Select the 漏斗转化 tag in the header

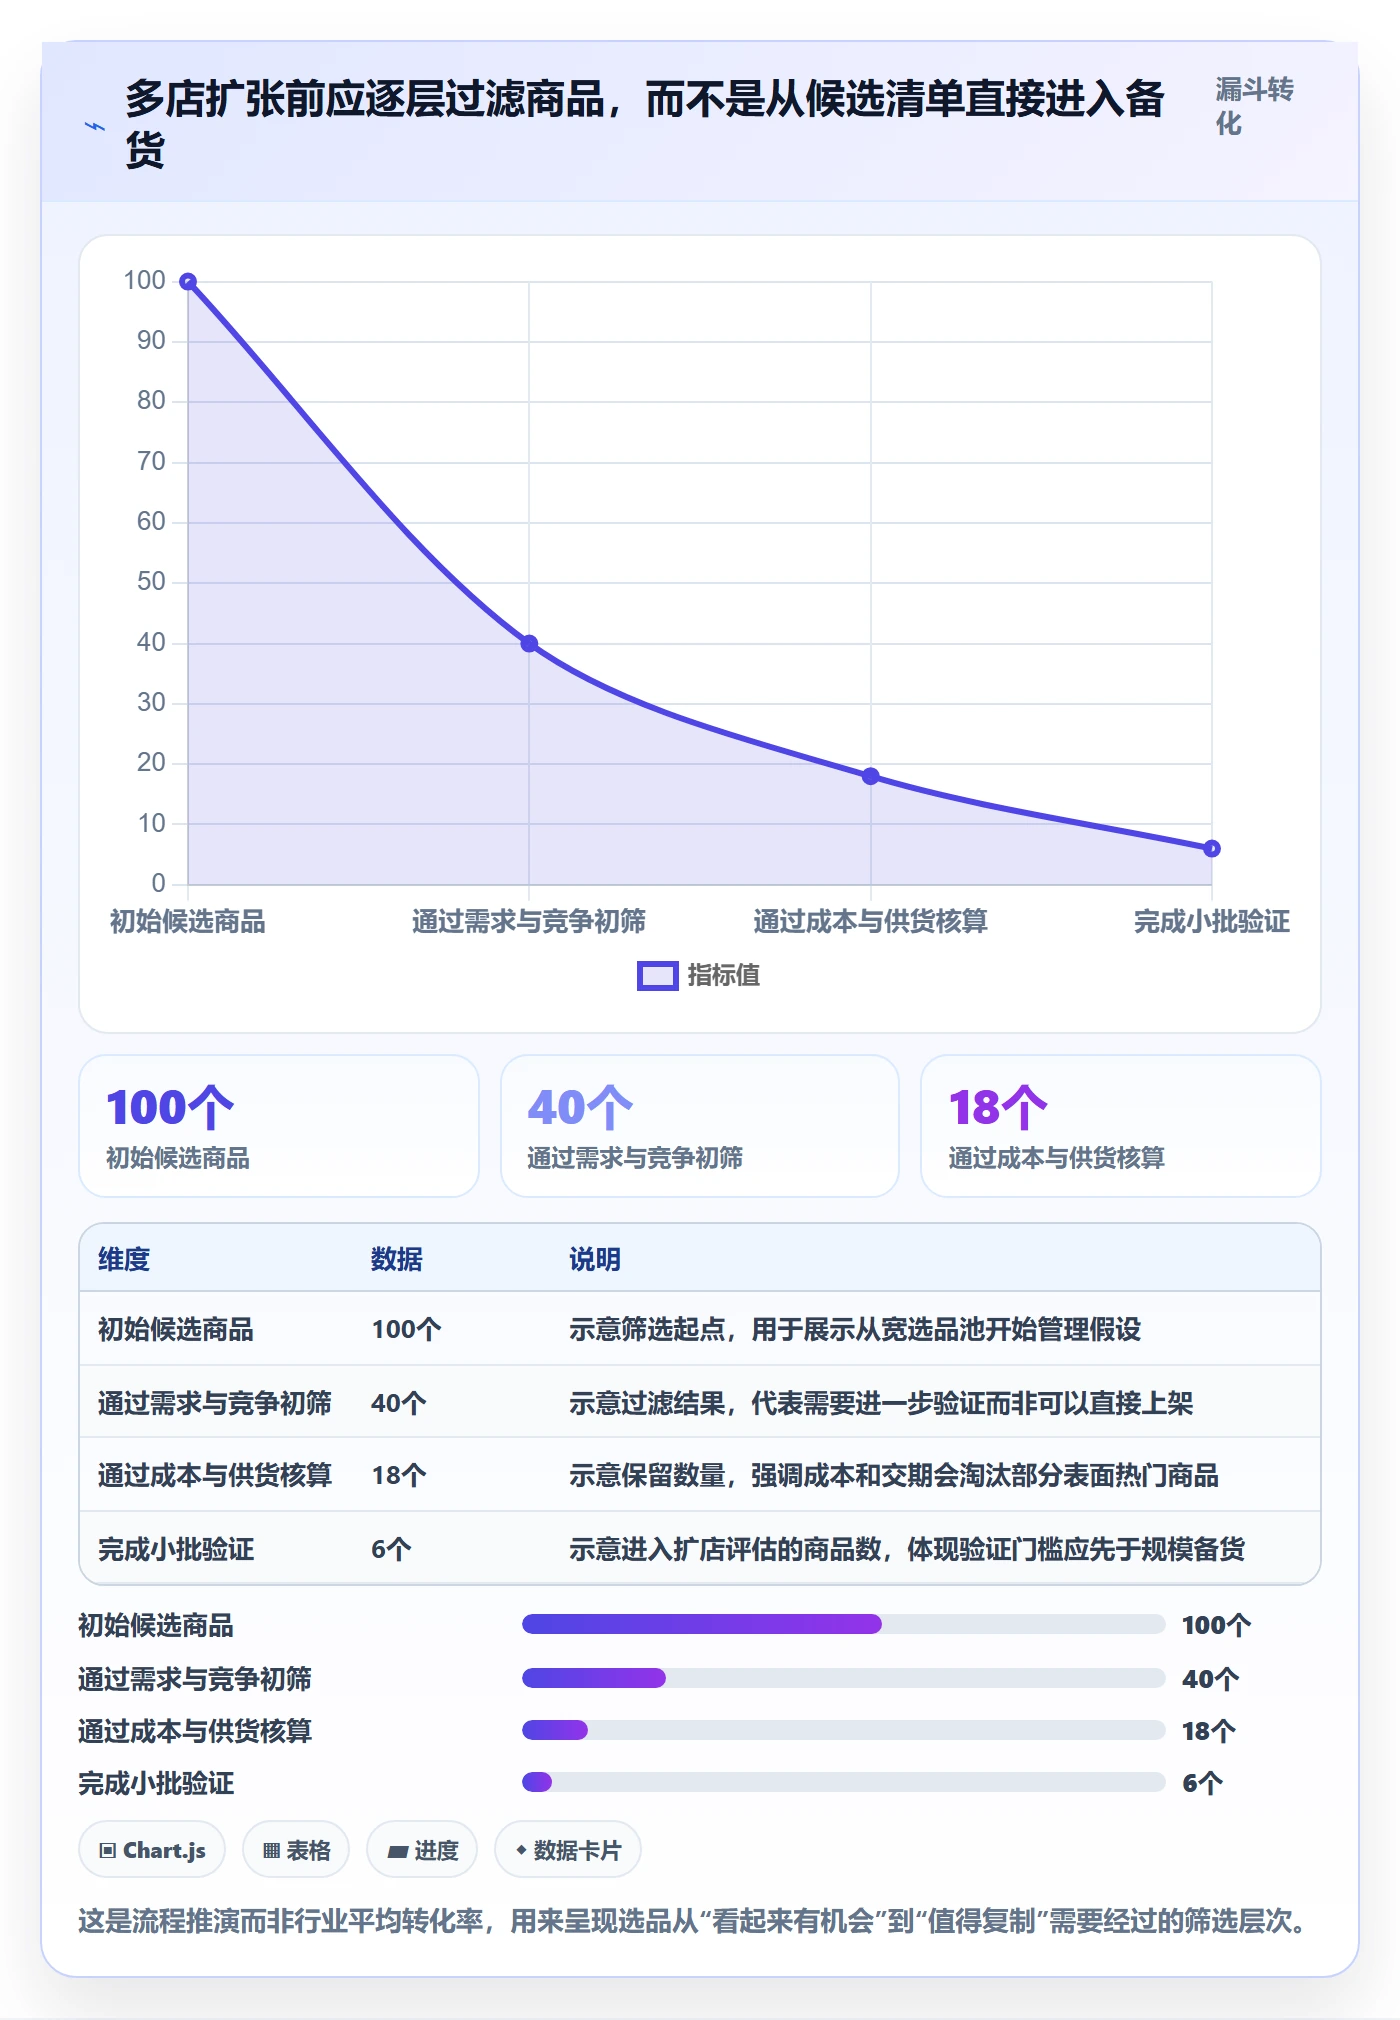(x=1255, y=106)
